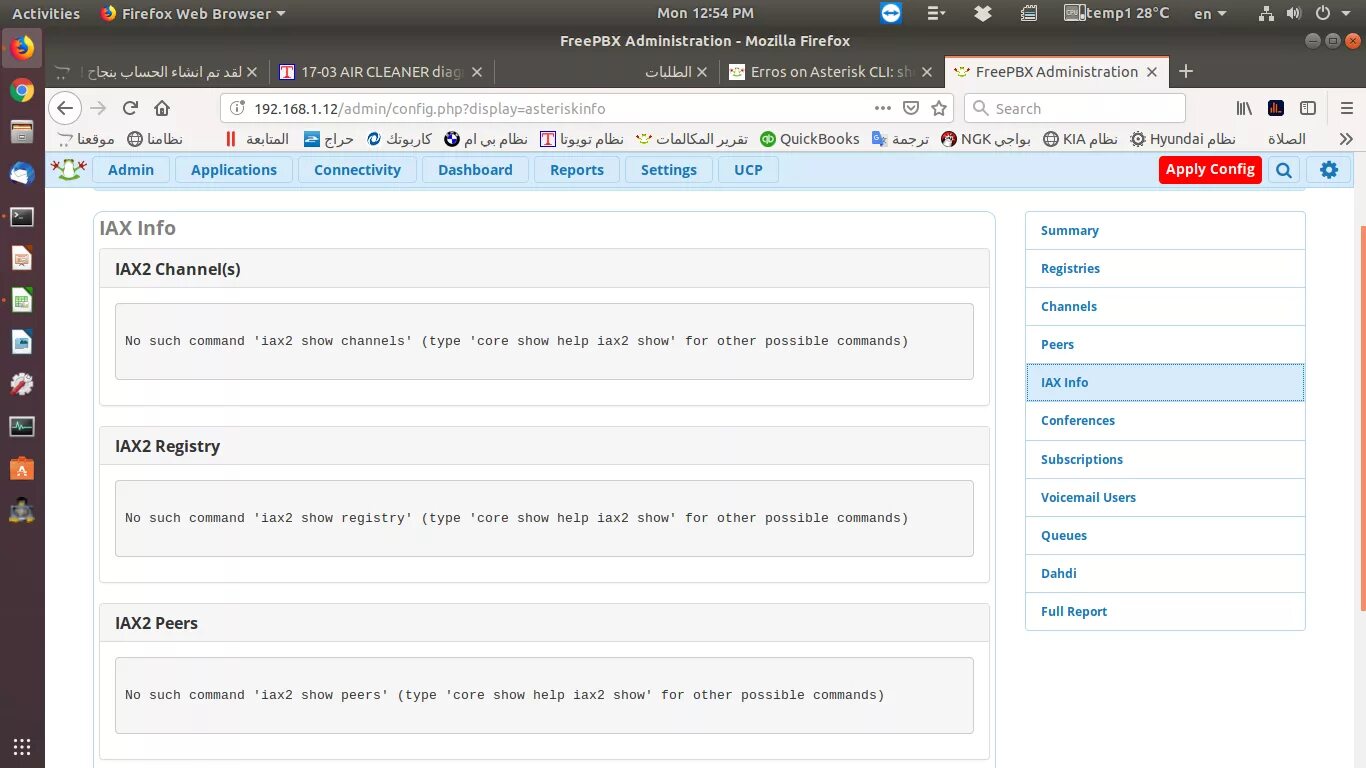Viewport: 1366px width, 768px height.
Task: Go back with the browser back arrow
Action: point(65,108)
